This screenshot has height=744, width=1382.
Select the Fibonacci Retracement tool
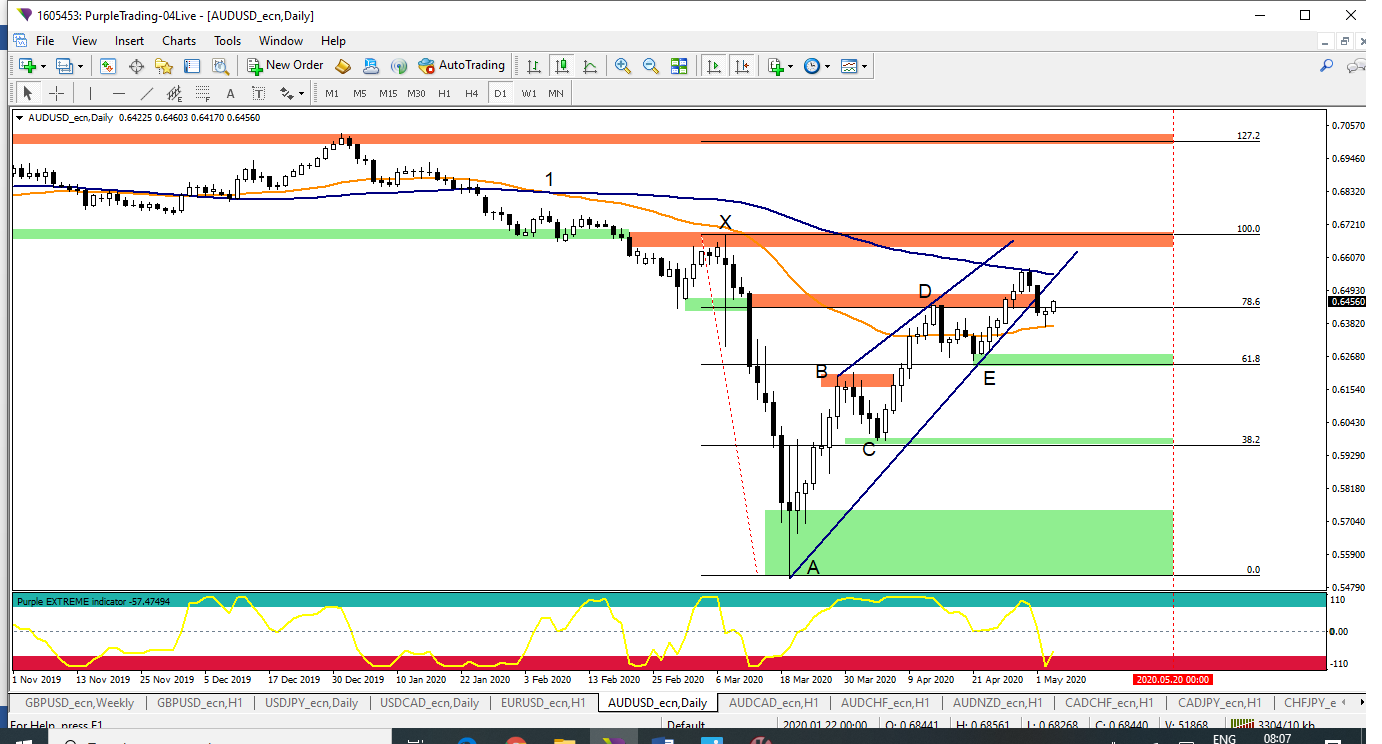[202, 93]
